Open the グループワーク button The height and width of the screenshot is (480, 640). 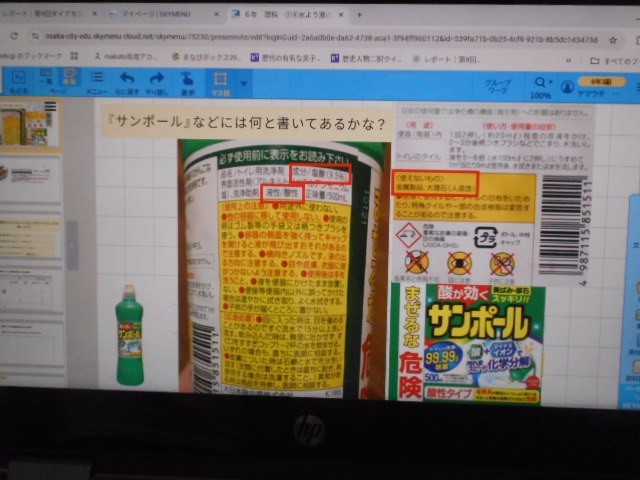498,86
